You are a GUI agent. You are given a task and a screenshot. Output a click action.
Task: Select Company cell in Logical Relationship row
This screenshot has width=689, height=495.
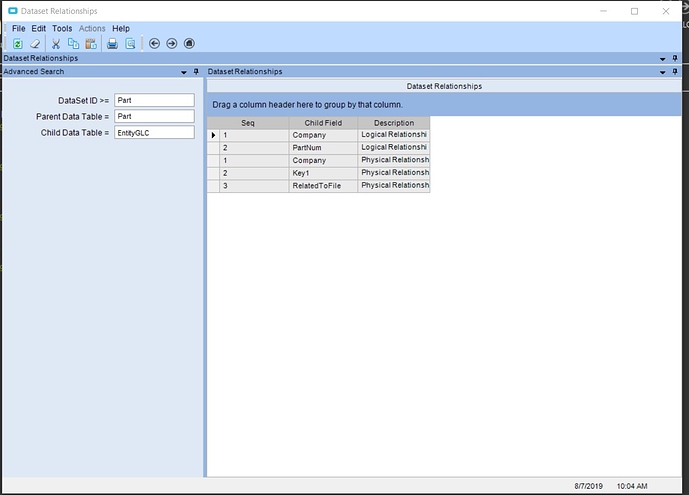click(323, 135)
